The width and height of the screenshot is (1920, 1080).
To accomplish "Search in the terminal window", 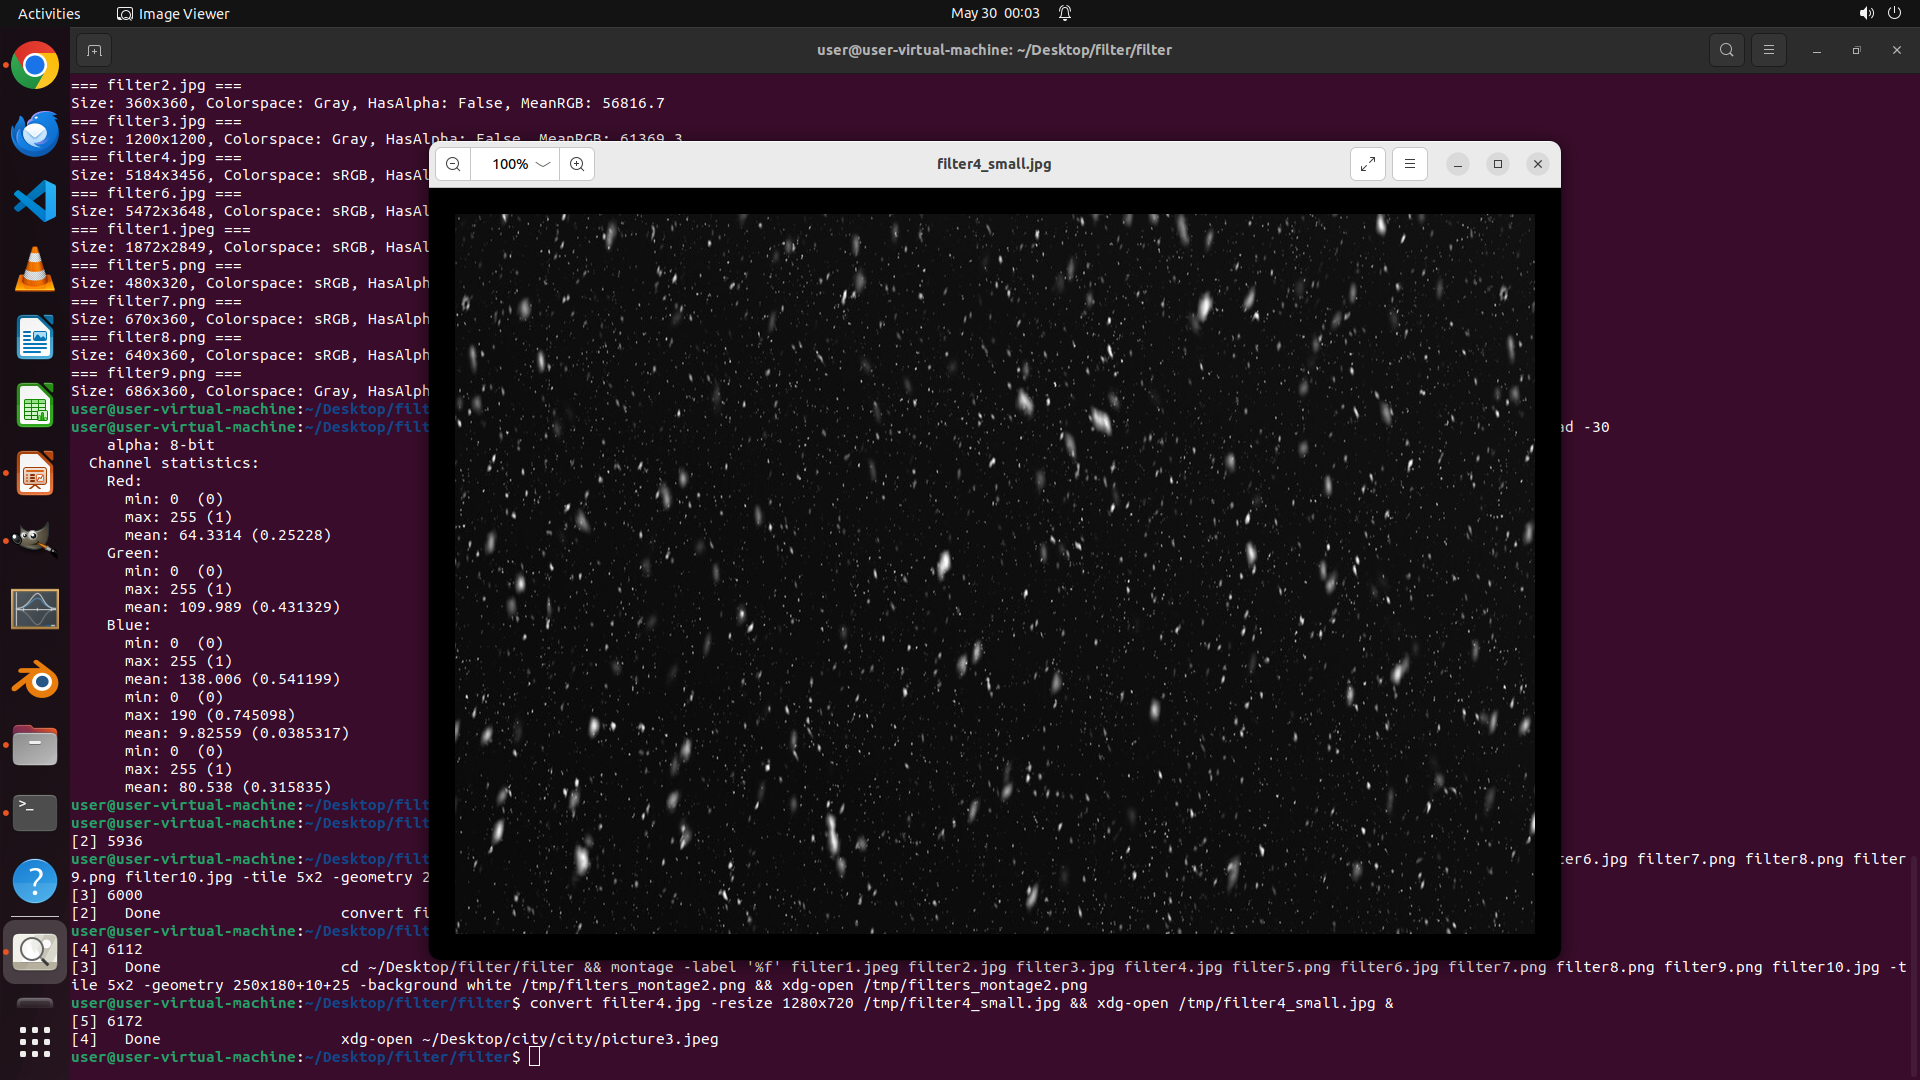I will click(x=1727, y=50).
